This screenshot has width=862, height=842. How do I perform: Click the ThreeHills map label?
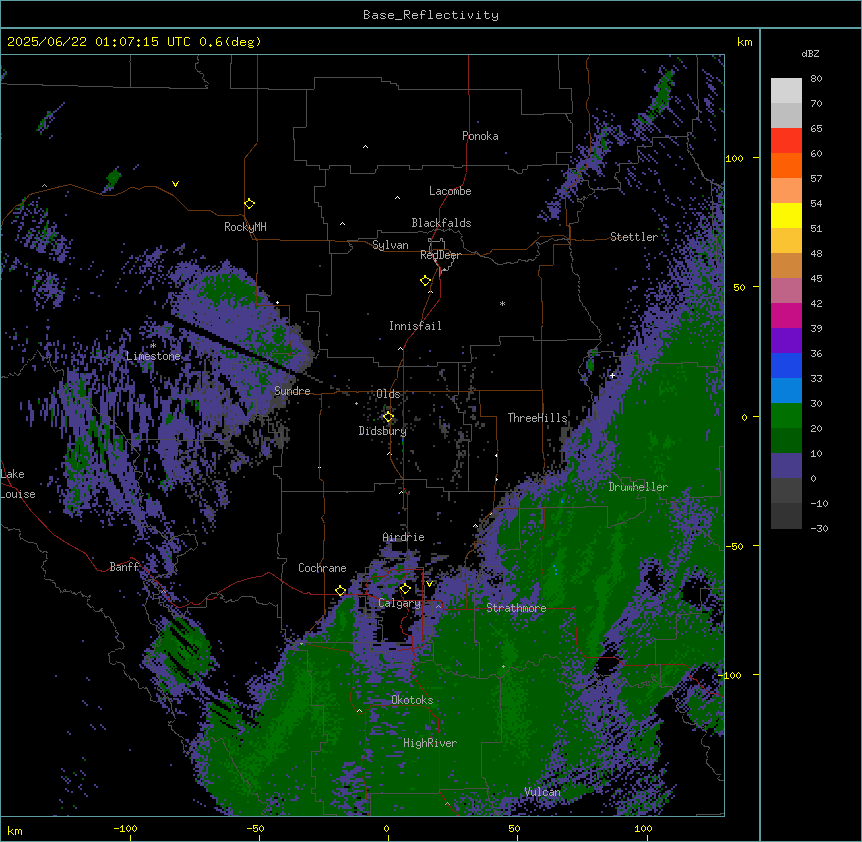[x=537, y=418]
